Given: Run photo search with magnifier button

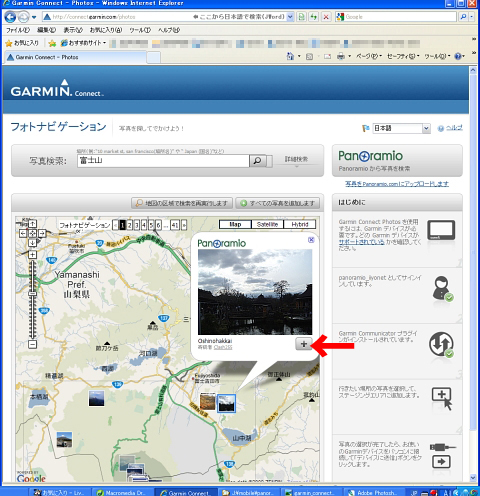Looking at the screenshot, I should point(257,161).
